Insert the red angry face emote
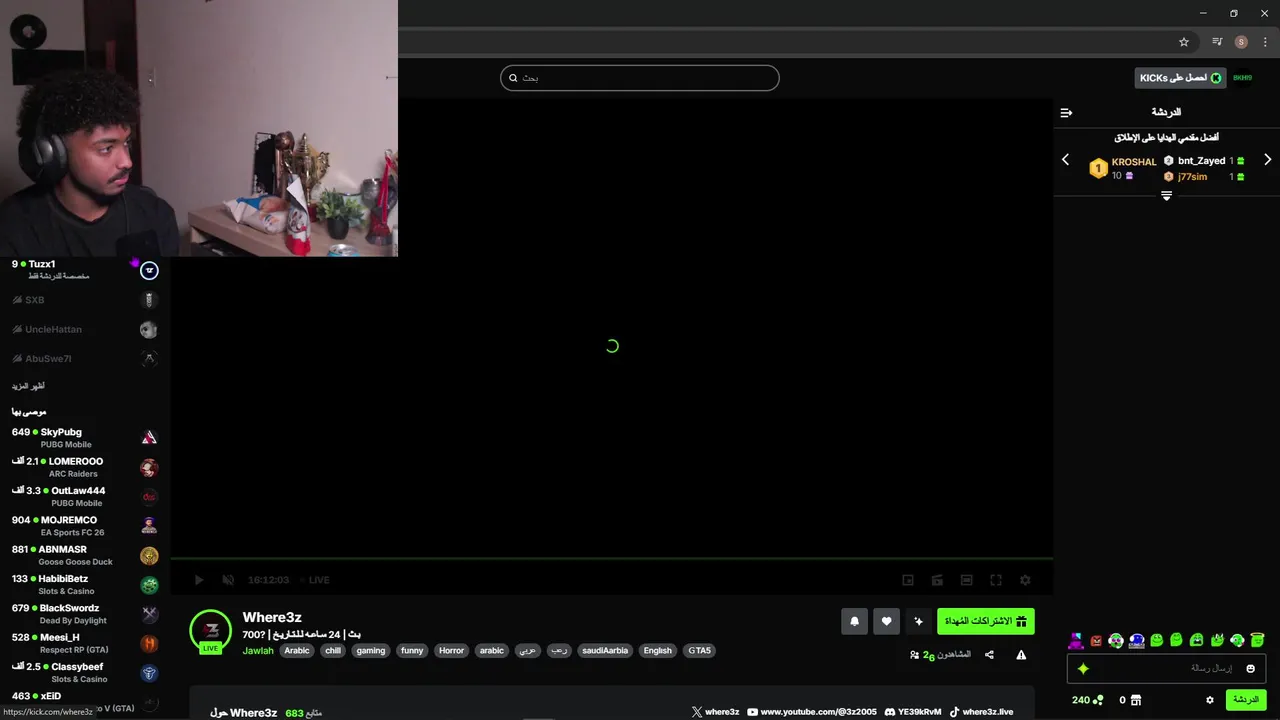Viewport: 1280px width, 720px height. point(1096,640)
